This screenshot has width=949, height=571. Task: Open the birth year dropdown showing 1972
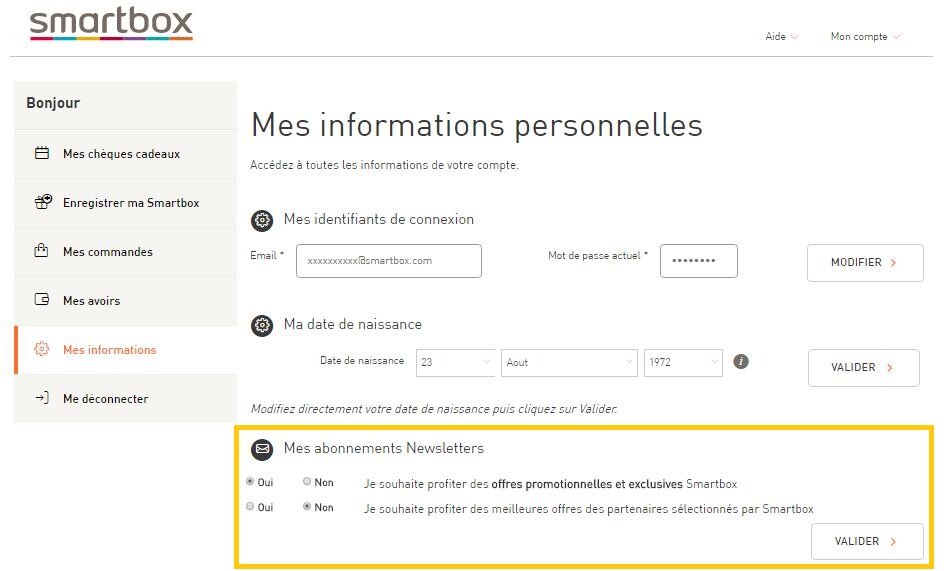tap(683, 362)
